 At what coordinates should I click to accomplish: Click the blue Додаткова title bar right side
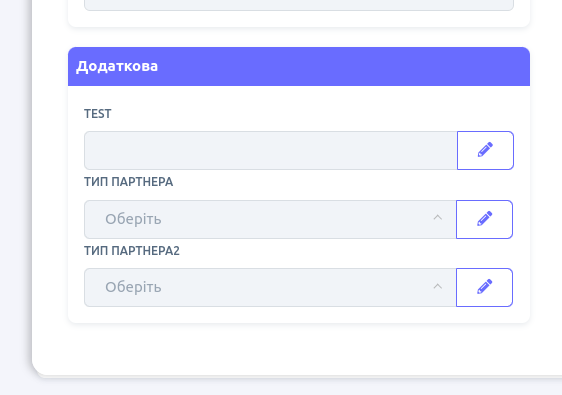point(430,66)
